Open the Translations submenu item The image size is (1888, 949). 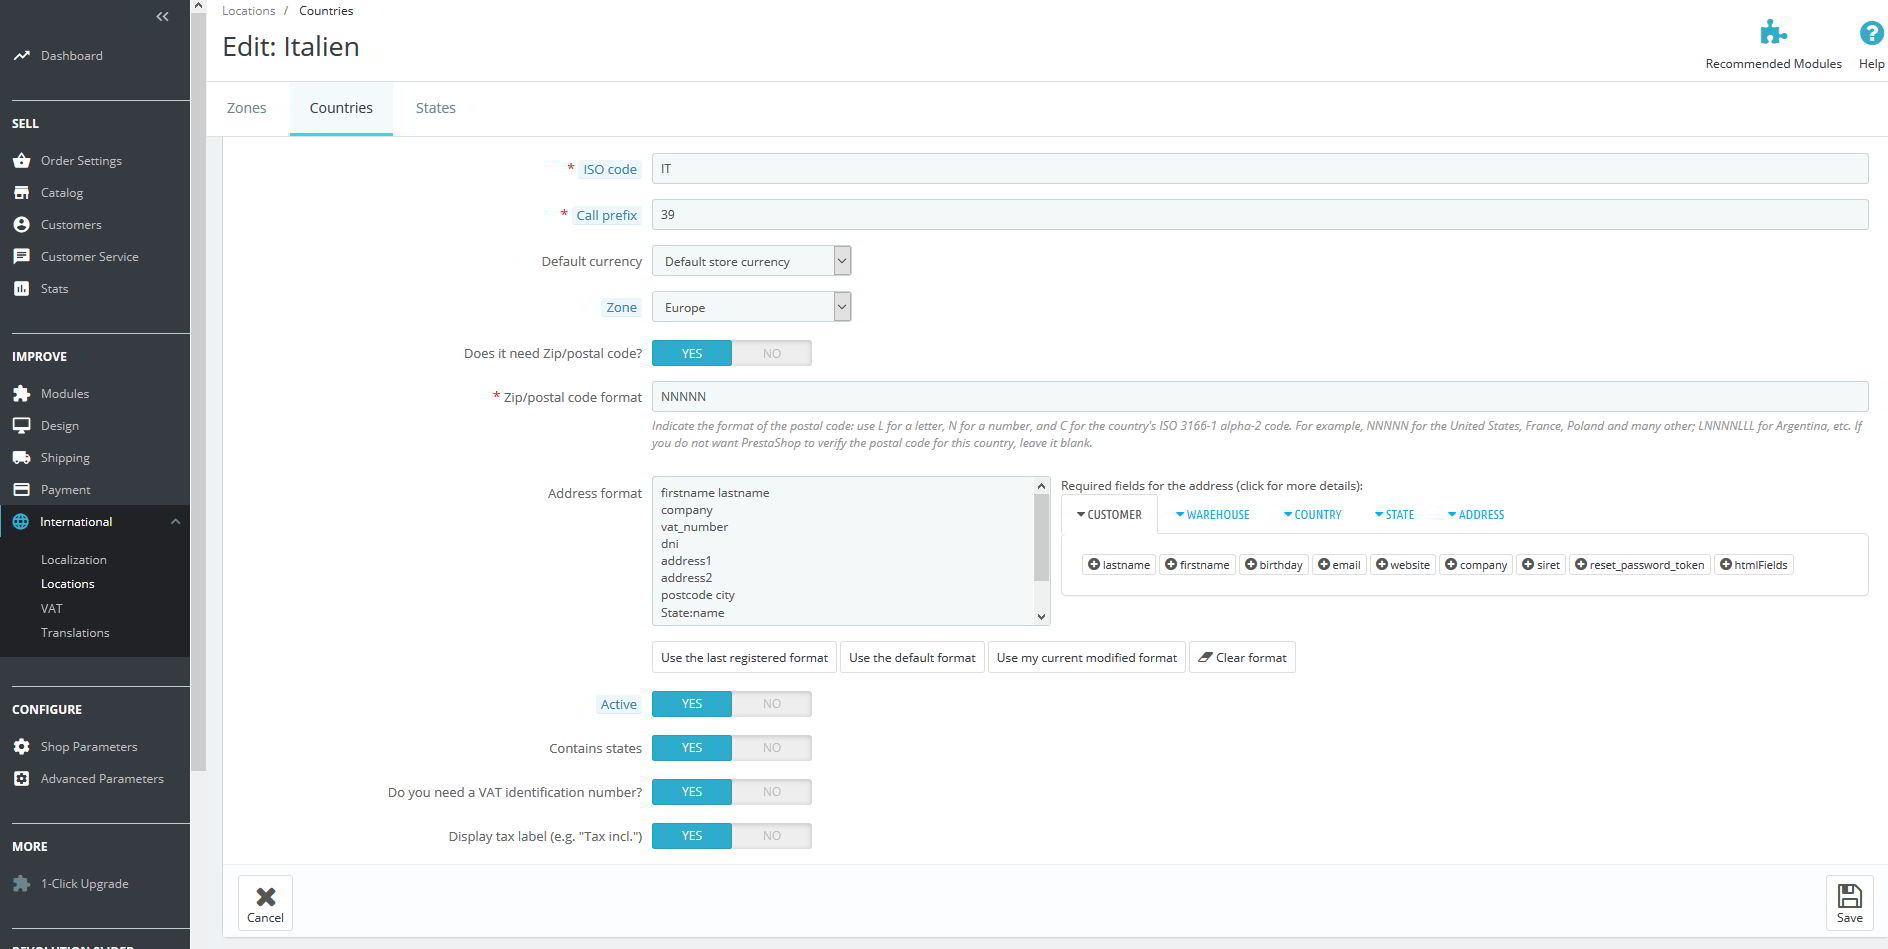pos(75,633)
